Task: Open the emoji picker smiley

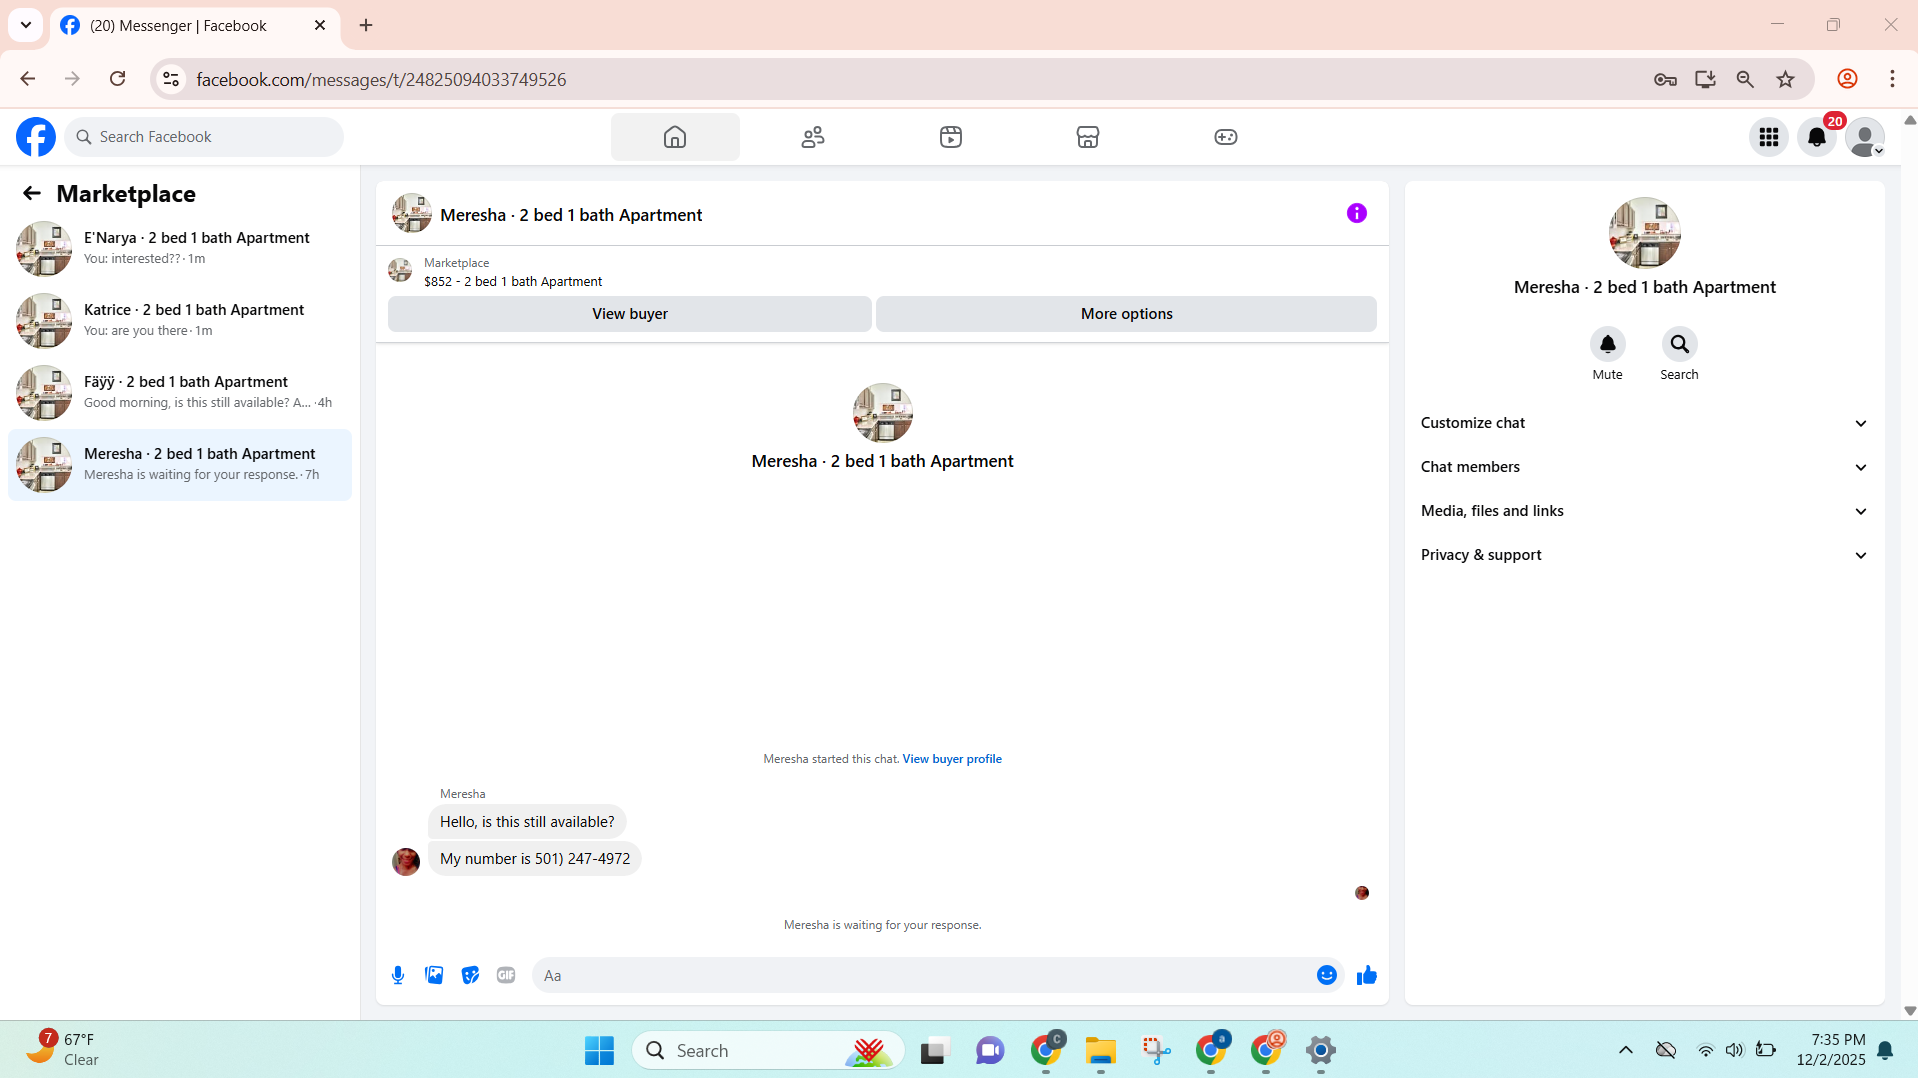Action: click(1327, 975)
